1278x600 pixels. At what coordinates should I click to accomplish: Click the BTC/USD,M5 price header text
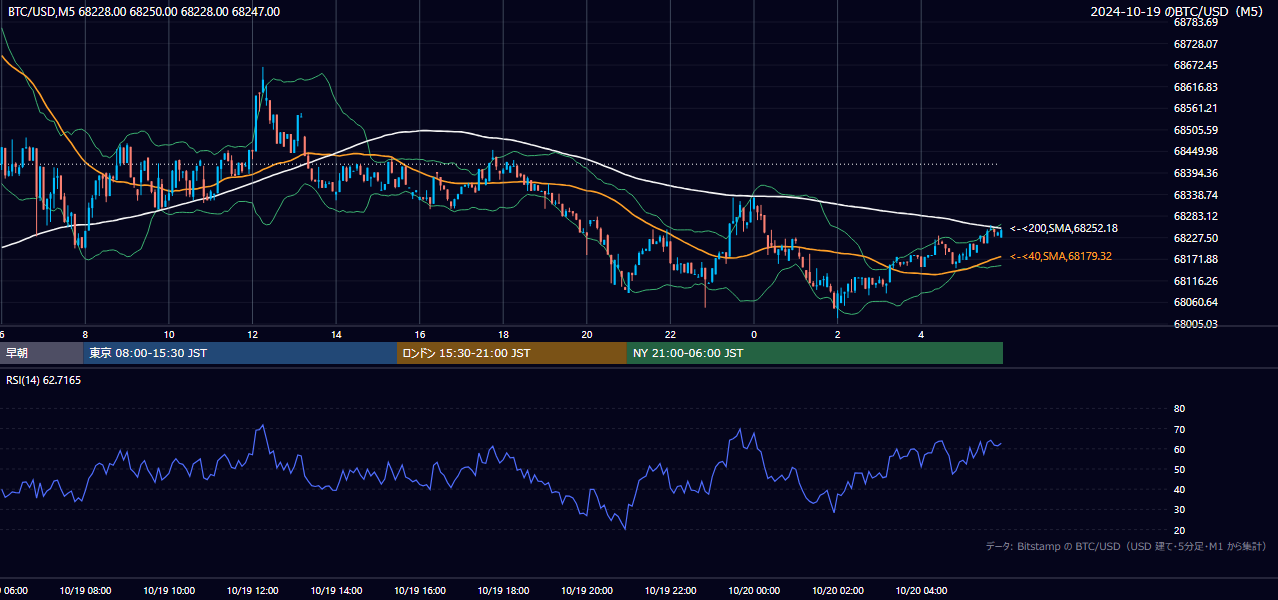click(x=144, y=12)
